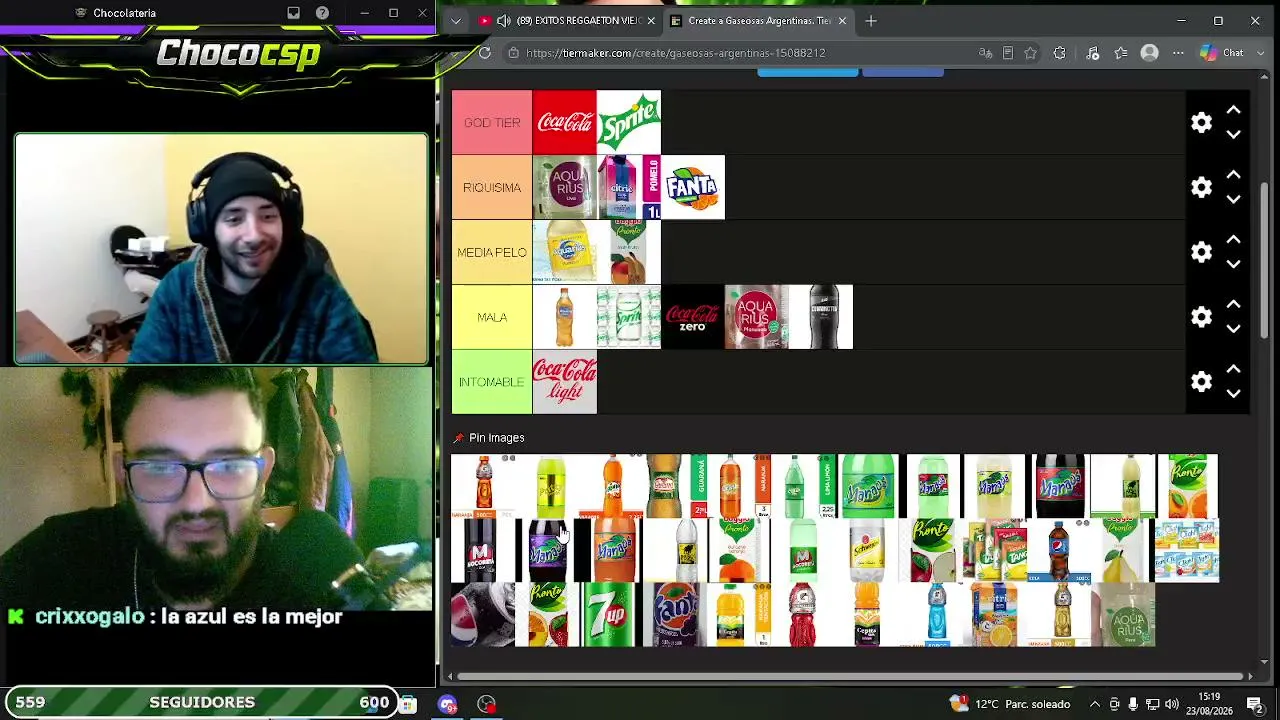The image size is (1280, 720).
Task: Switch to the EXITOS REGGAETON YouTube tab
Action: point(568,21)
